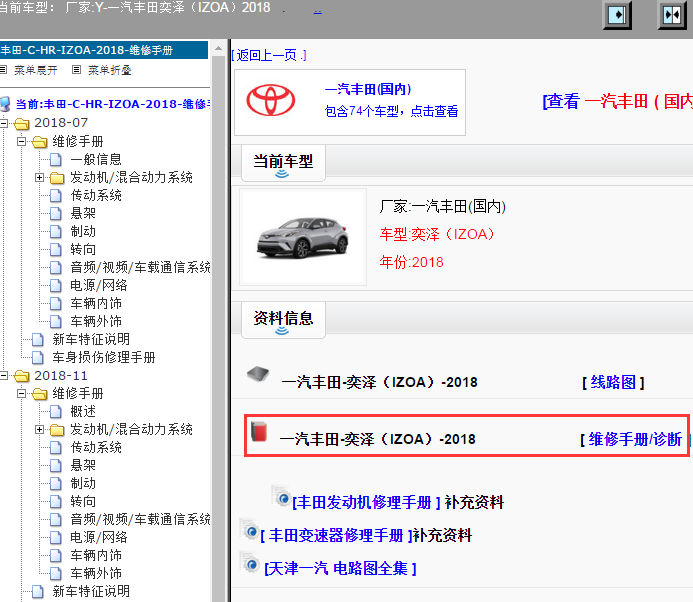The width and height of the screenshot is (693, 602).
Task: Click the 2018-07 folder icon
Action: coord(22,123)
